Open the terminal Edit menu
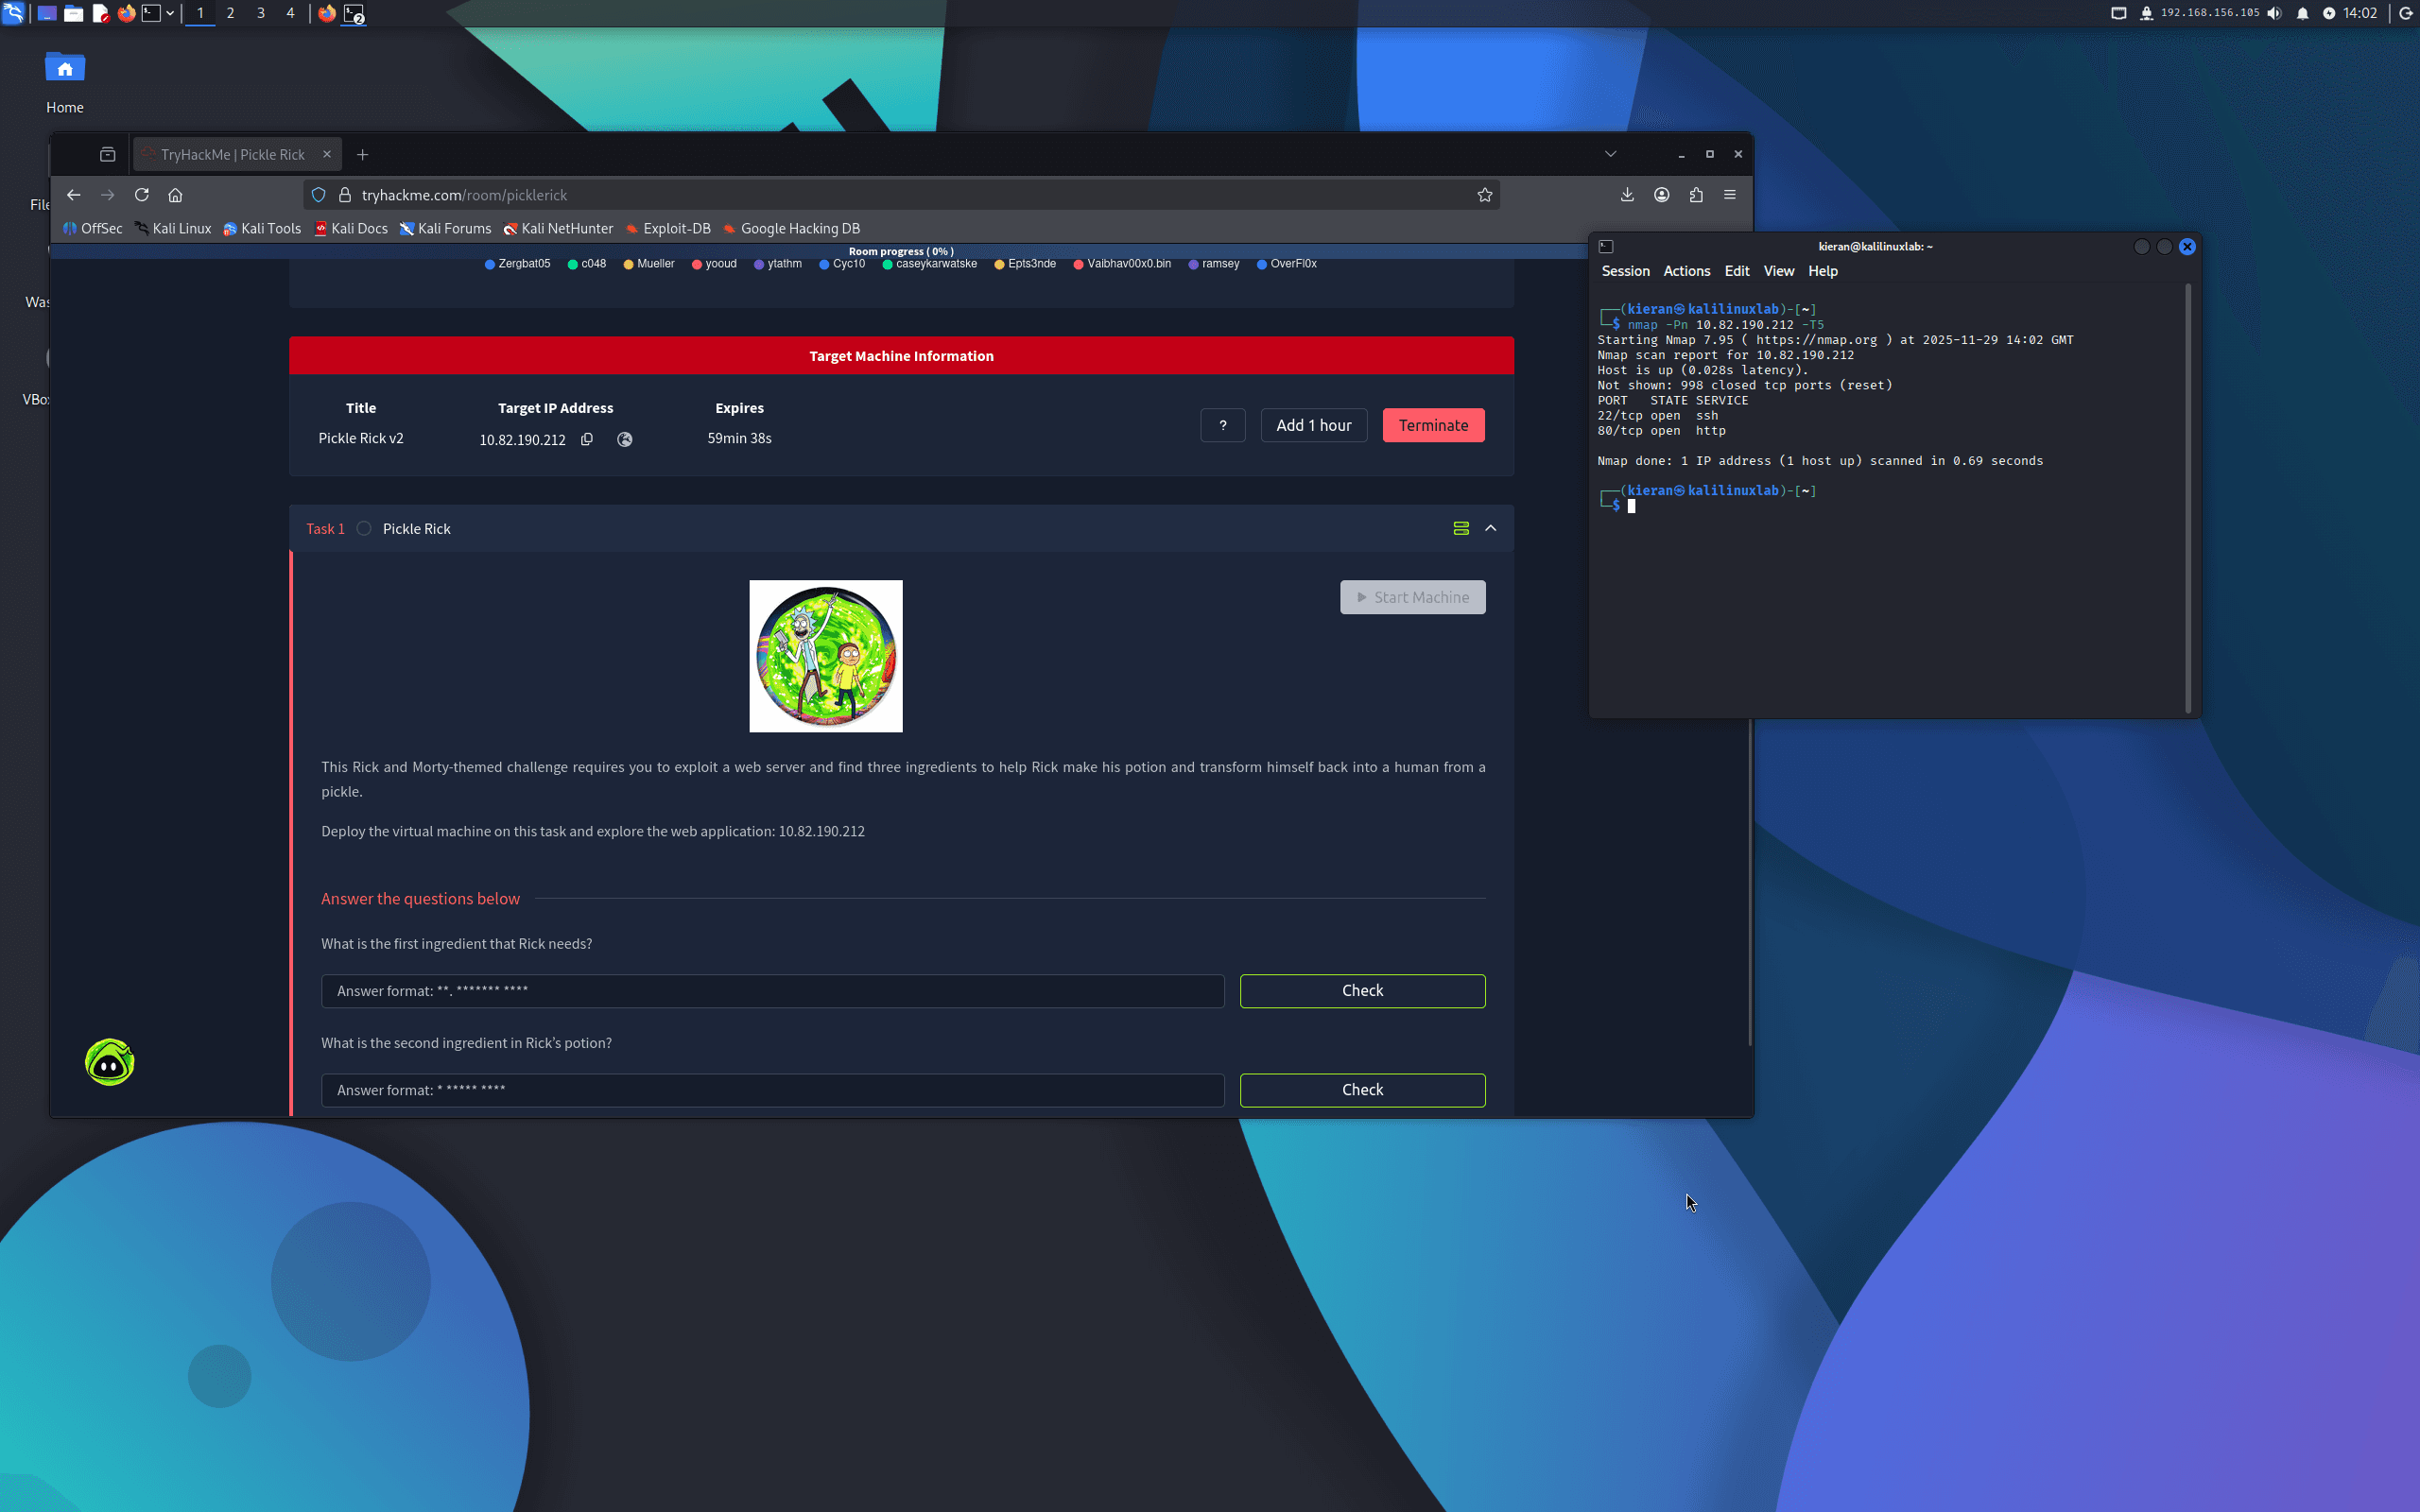Viewport: 2420px width, 1512px height. click(1737, 271)
